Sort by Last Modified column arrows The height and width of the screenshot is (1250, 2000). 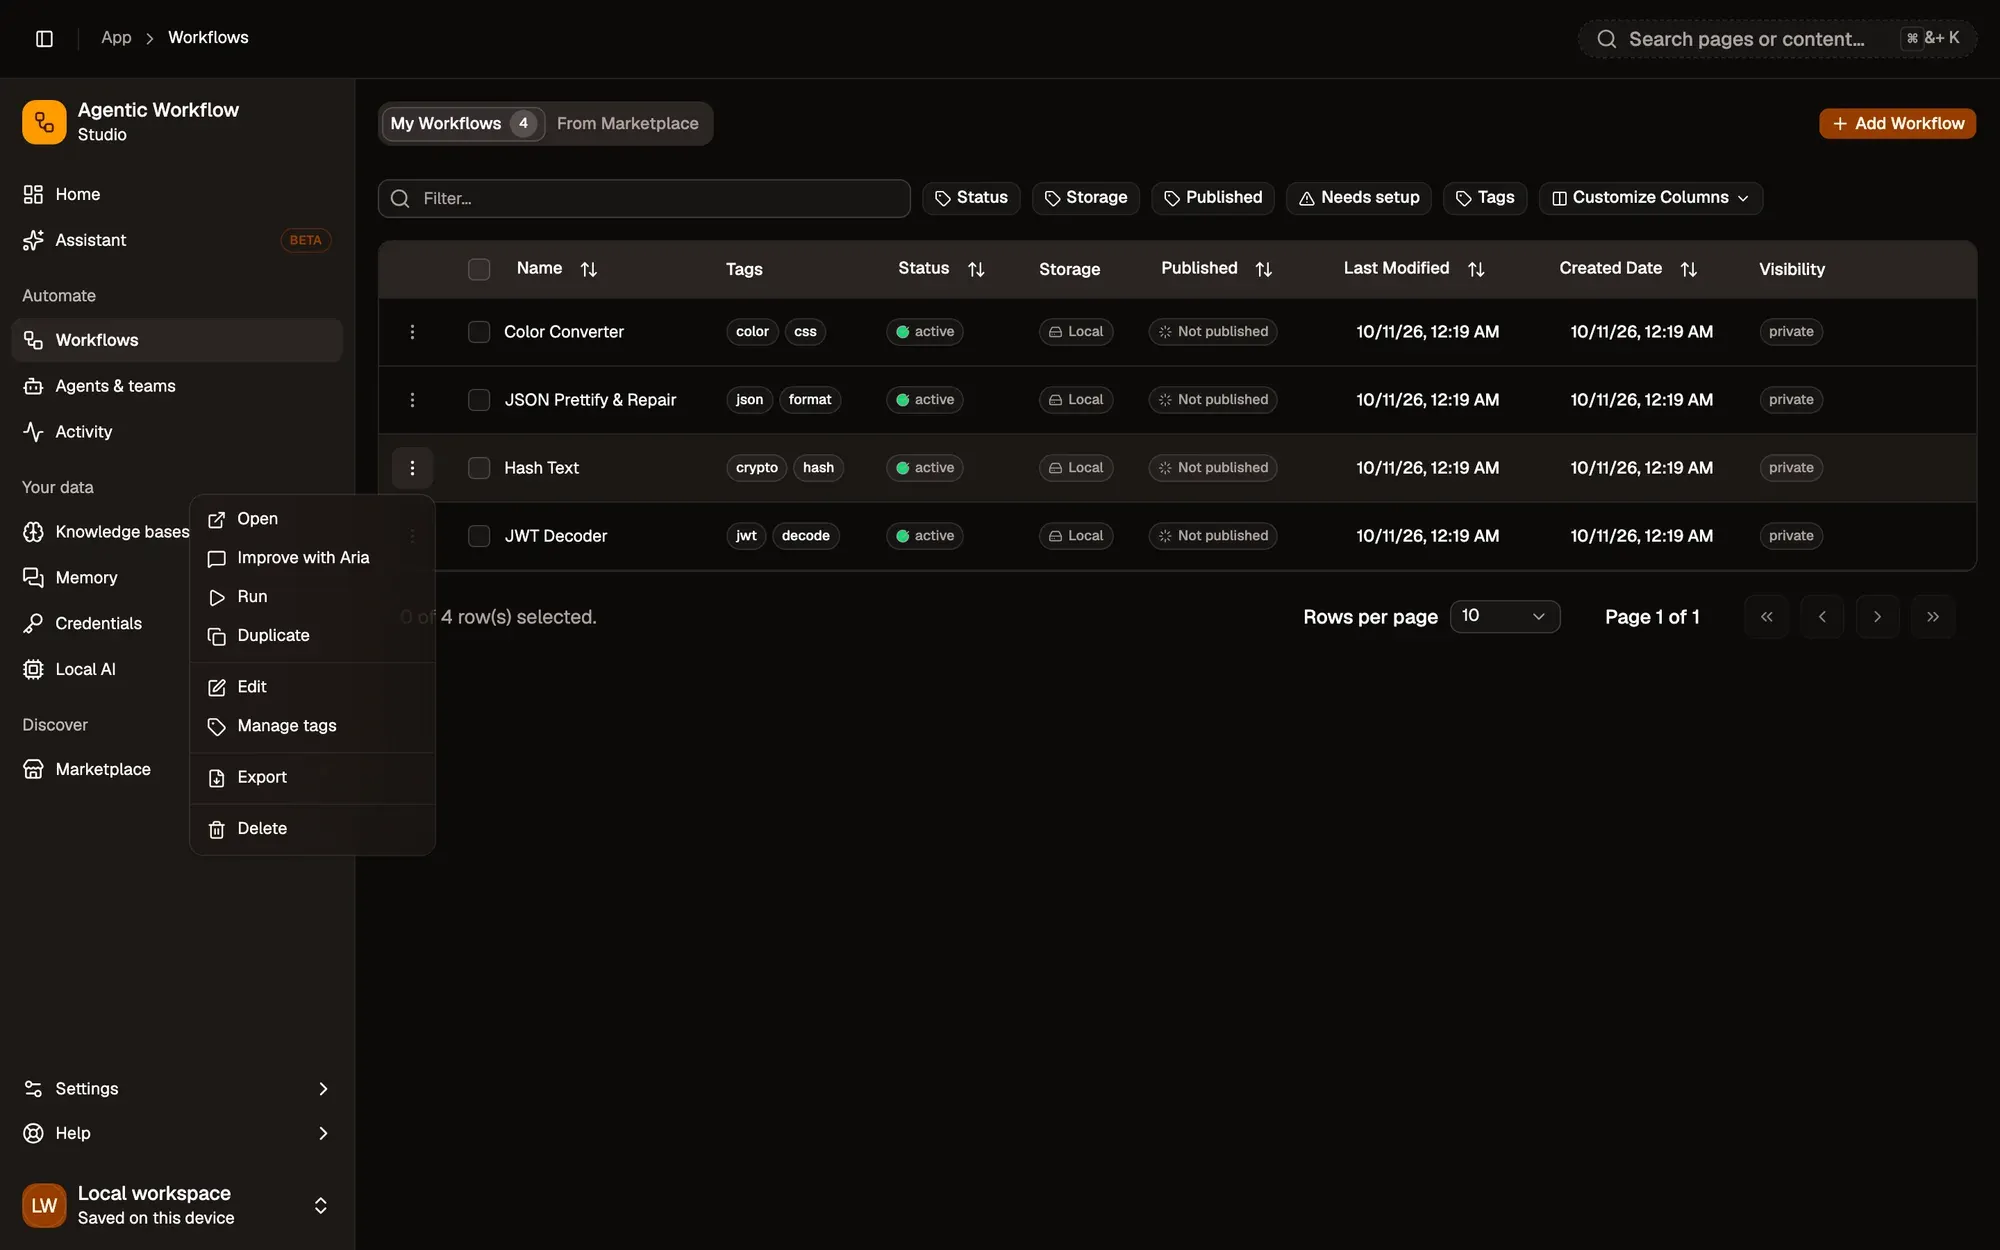(x=1476, y=269)
